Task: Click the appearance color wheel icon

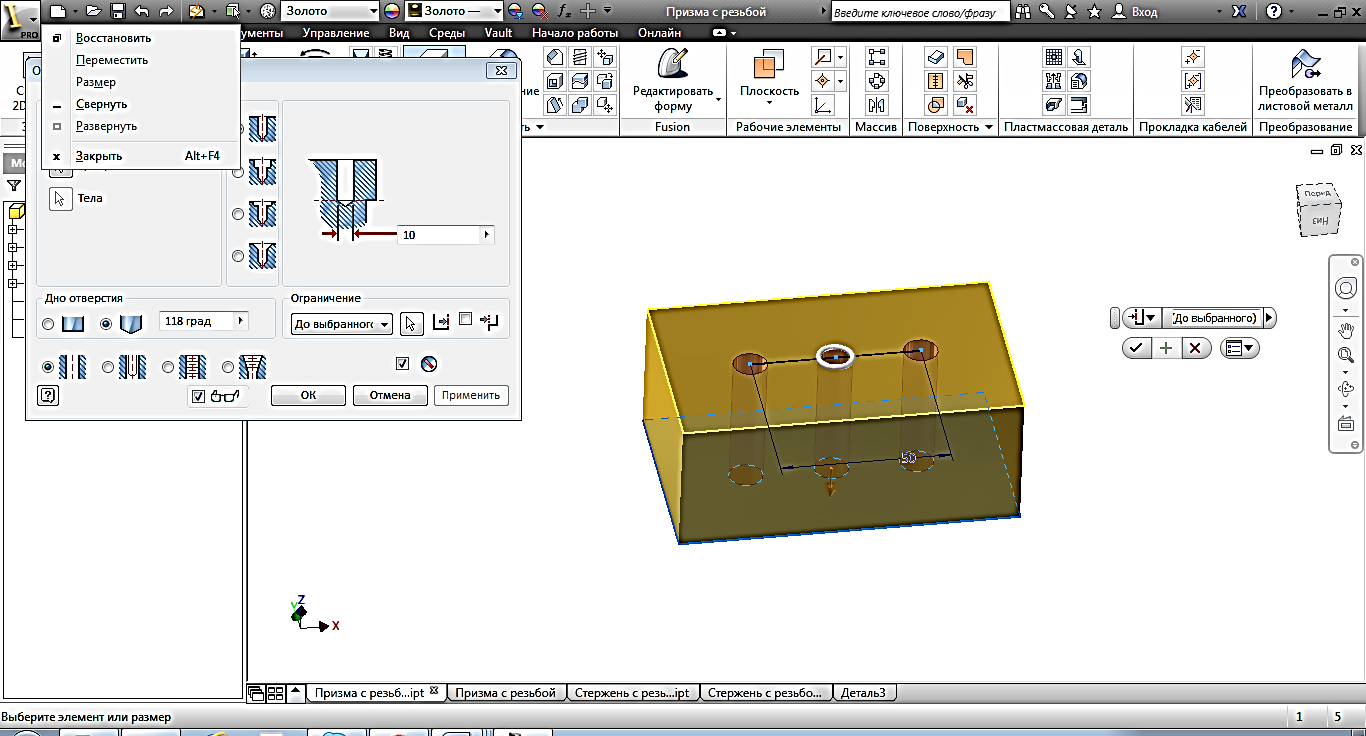Action: coord(390,11)
